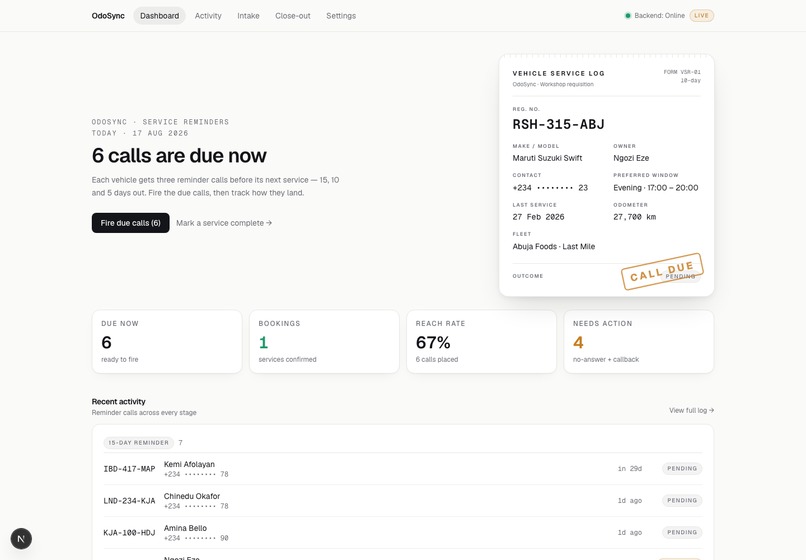Click the Next.js dev tools round icon
This screenshot has width=806, height=560.
pos(21,538)
